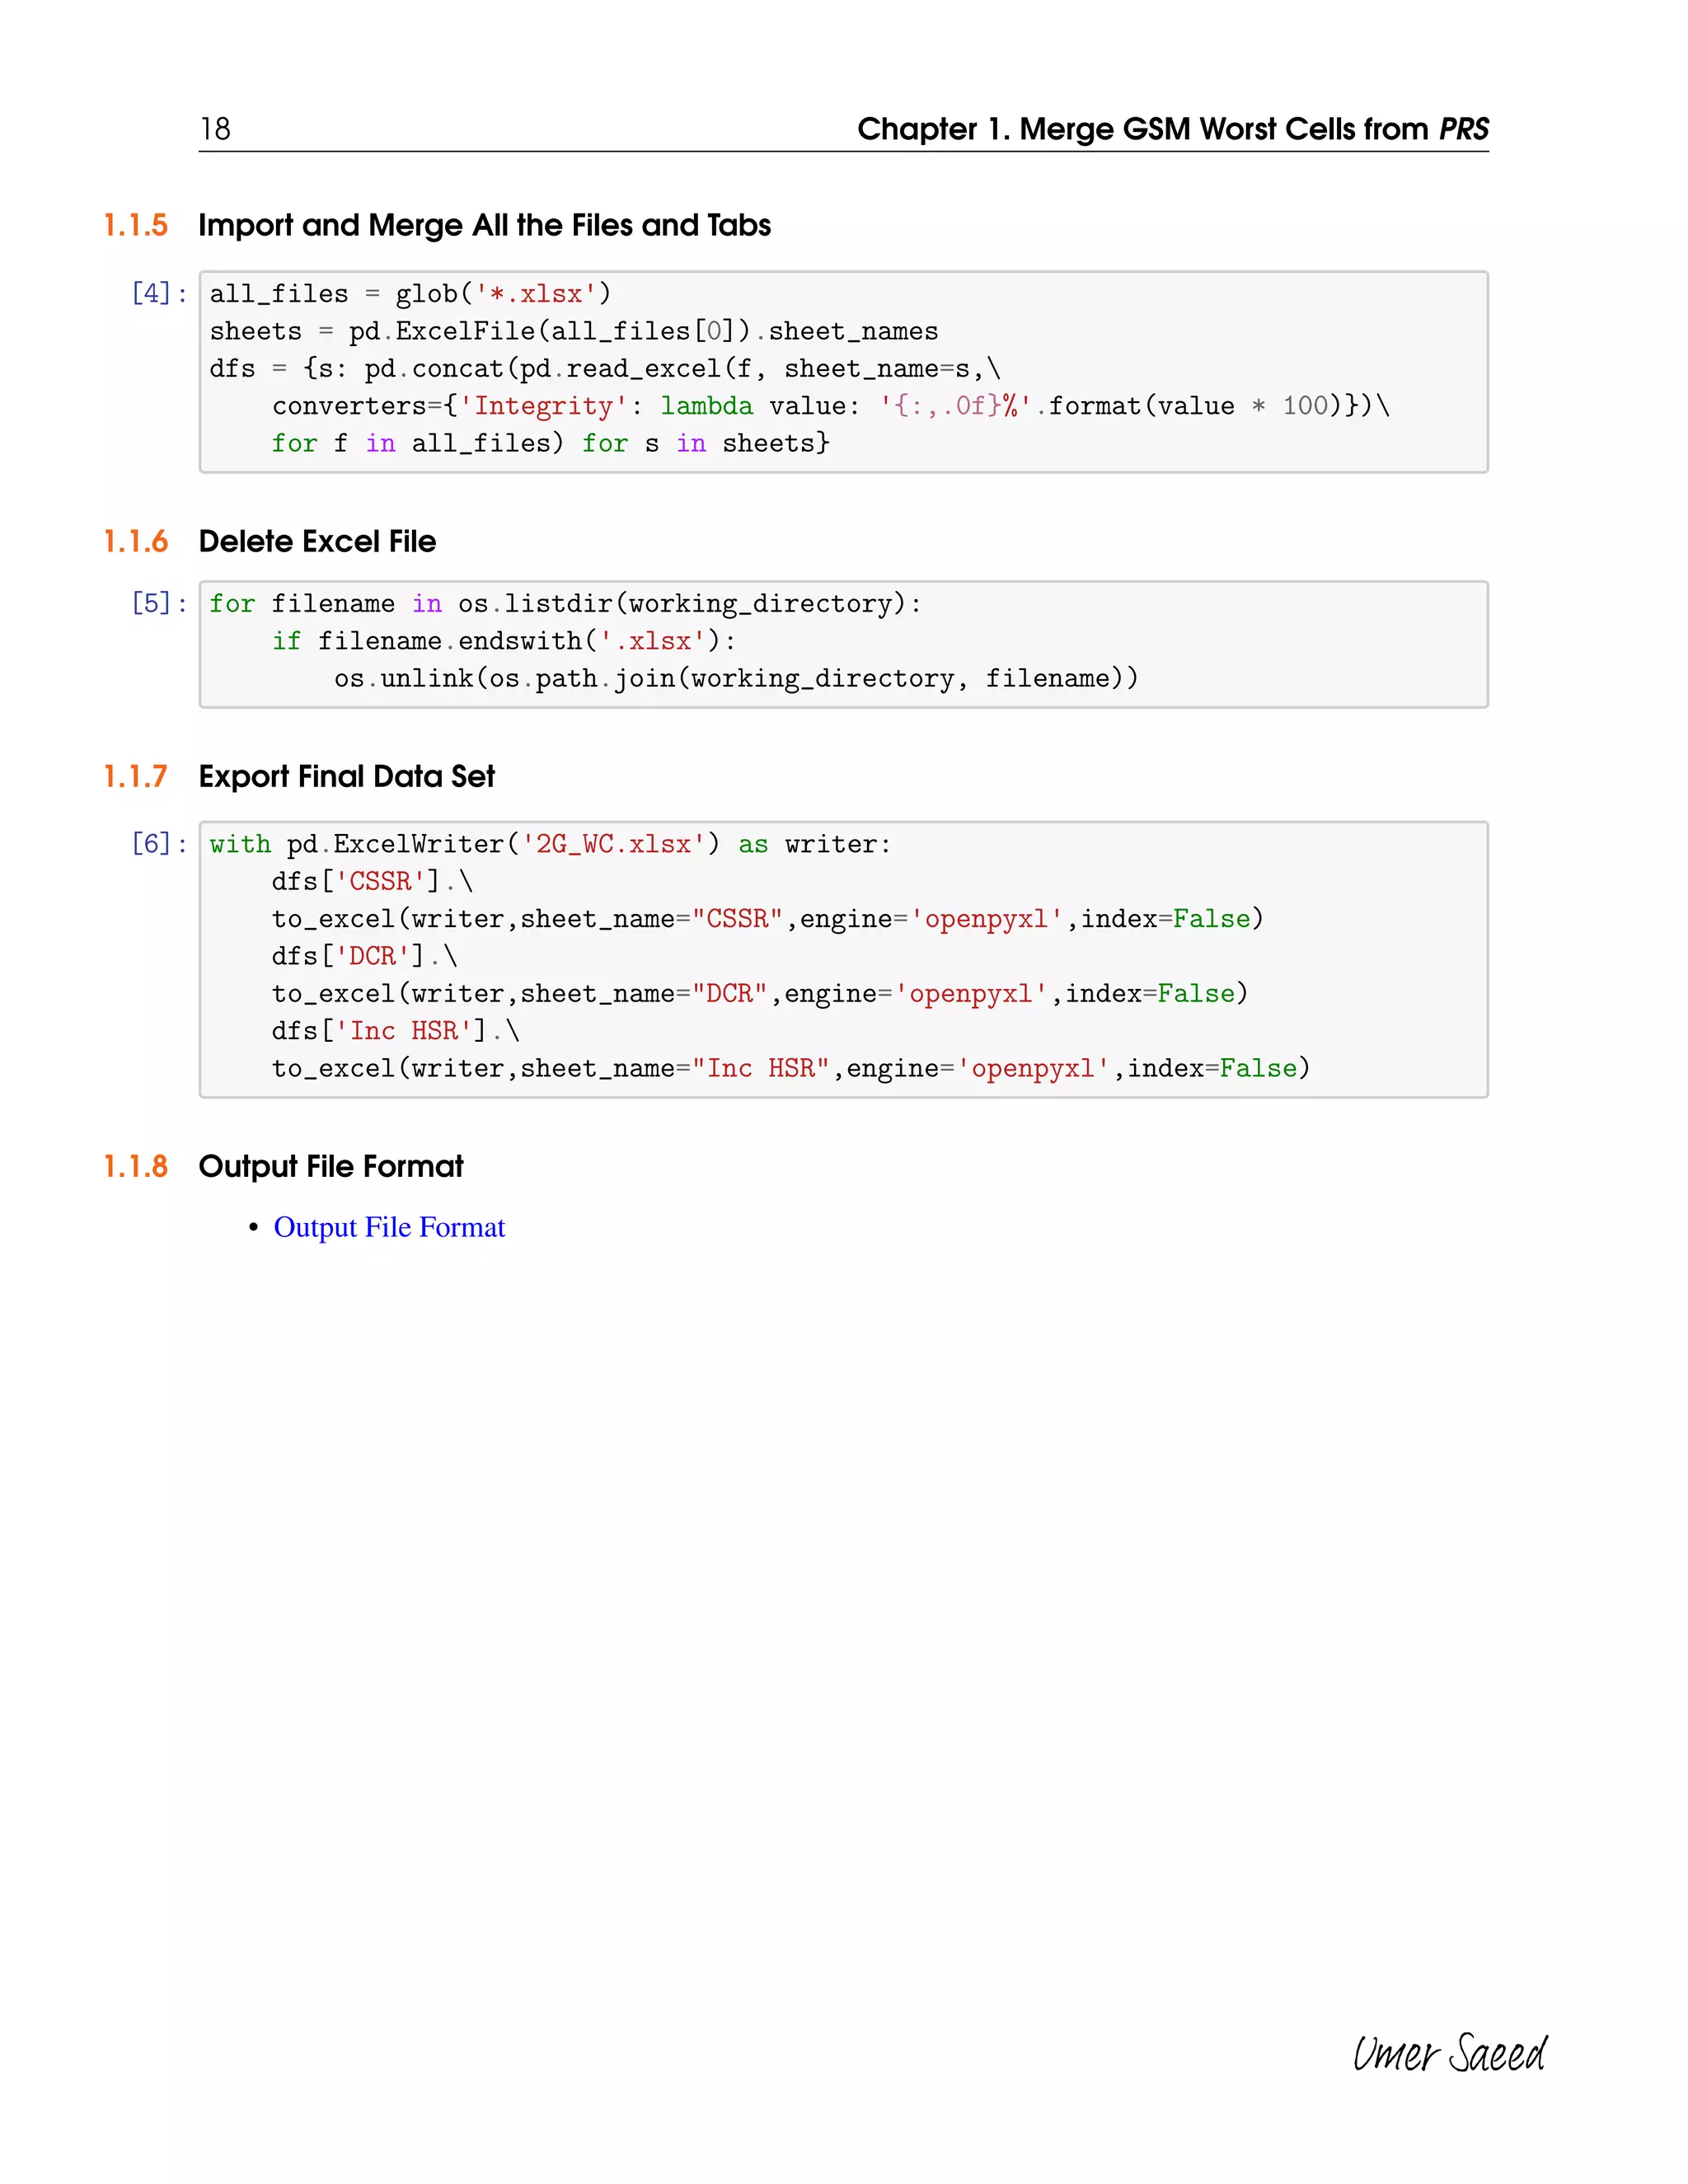Screen dimensions: 1688x2184
Task: Click code line "dfs['CSSR'].\"
Action: pyautogui.click(x=372, y=881)
